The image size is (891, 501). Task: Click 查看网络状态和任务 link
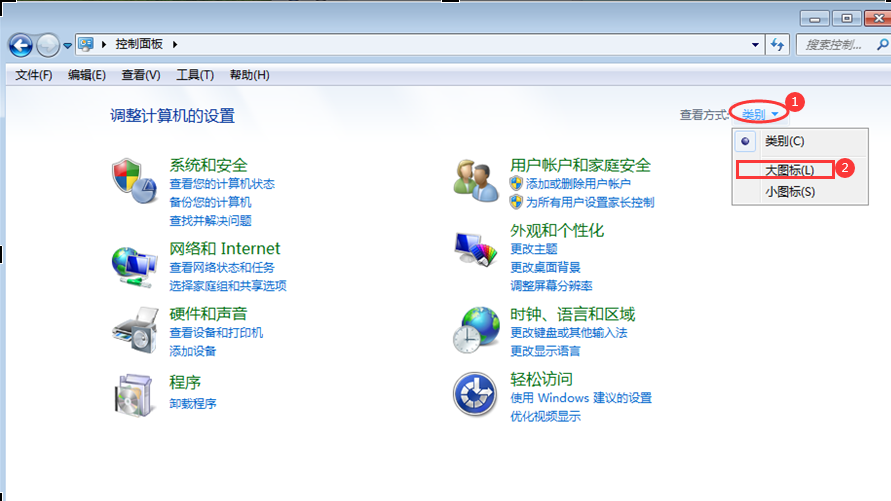click(x=222, y=268)
